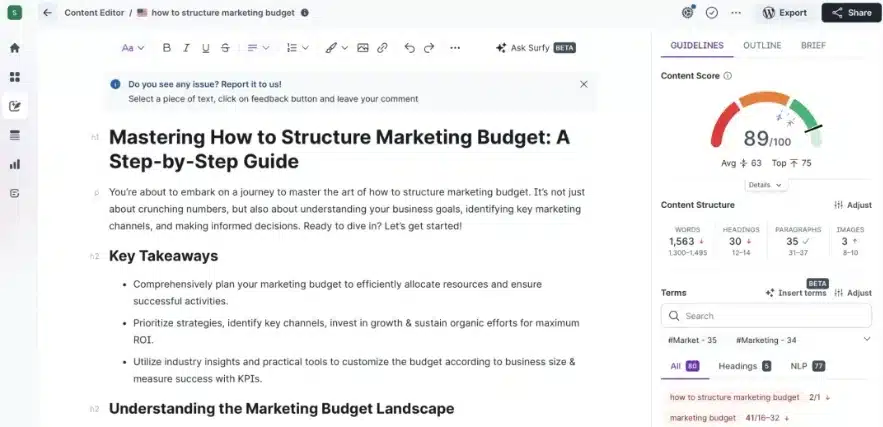The image size is (883, 427).
Task: Toggle bold formatting in the toolbar
Action: coord(167,48)
